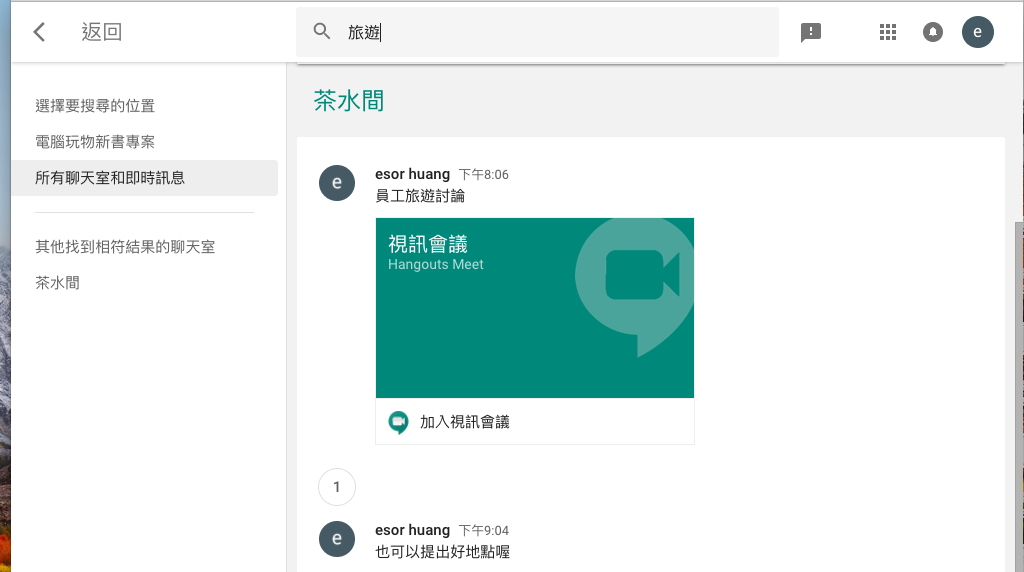
Task: Click the 茶水間 room heading
Action: pos(349,101)
